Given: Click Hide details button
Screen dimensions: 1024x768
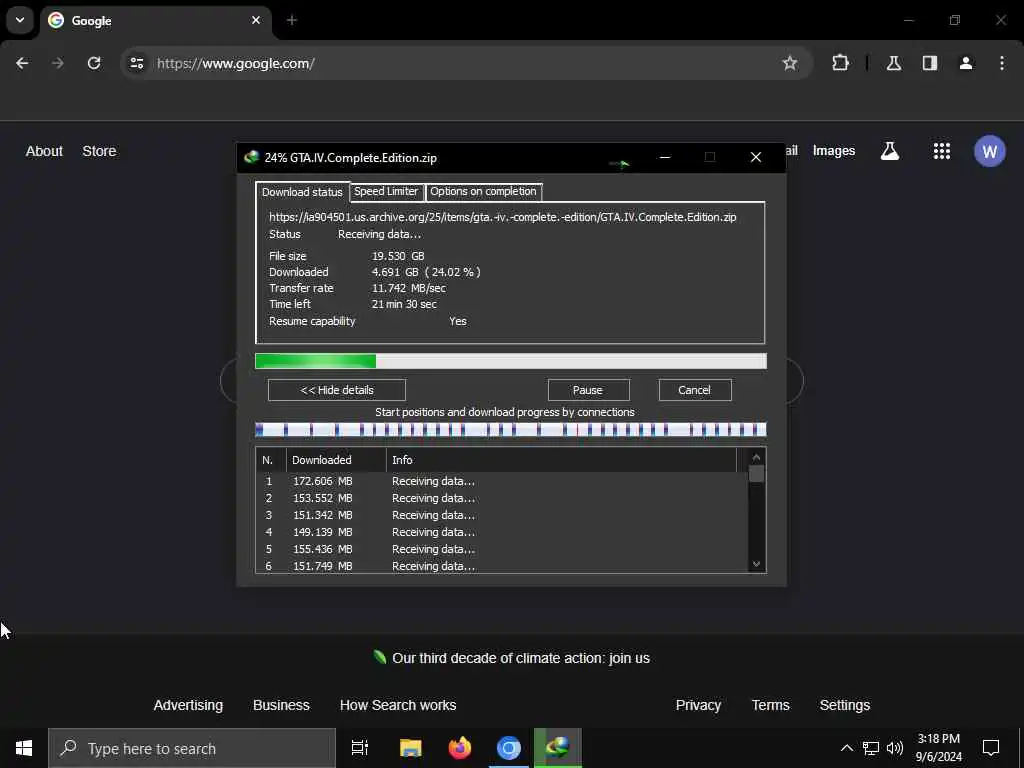Looking at the screenshot, I should tap(337, 390).
